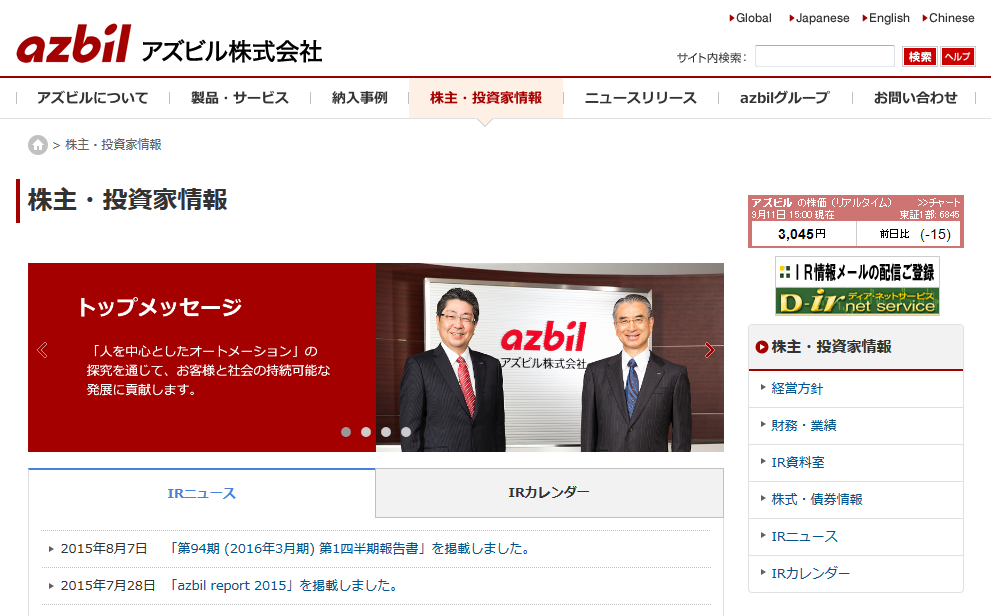The width and height of the screenshot is (991, 616).
Task: Click 株主・投資家情報 breadcrumb text
Action: (113, 145)
